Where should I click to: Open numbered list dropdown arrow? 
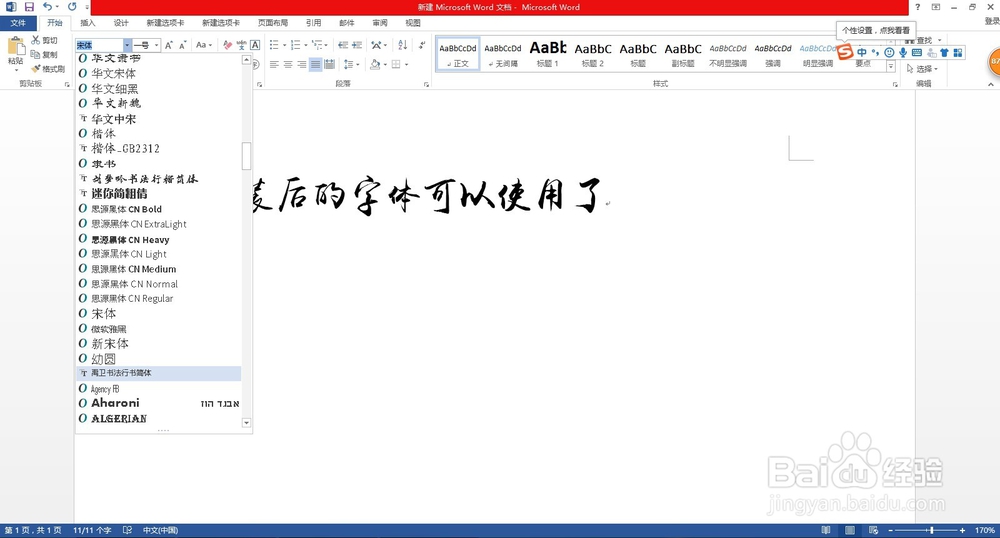(305, 45)
